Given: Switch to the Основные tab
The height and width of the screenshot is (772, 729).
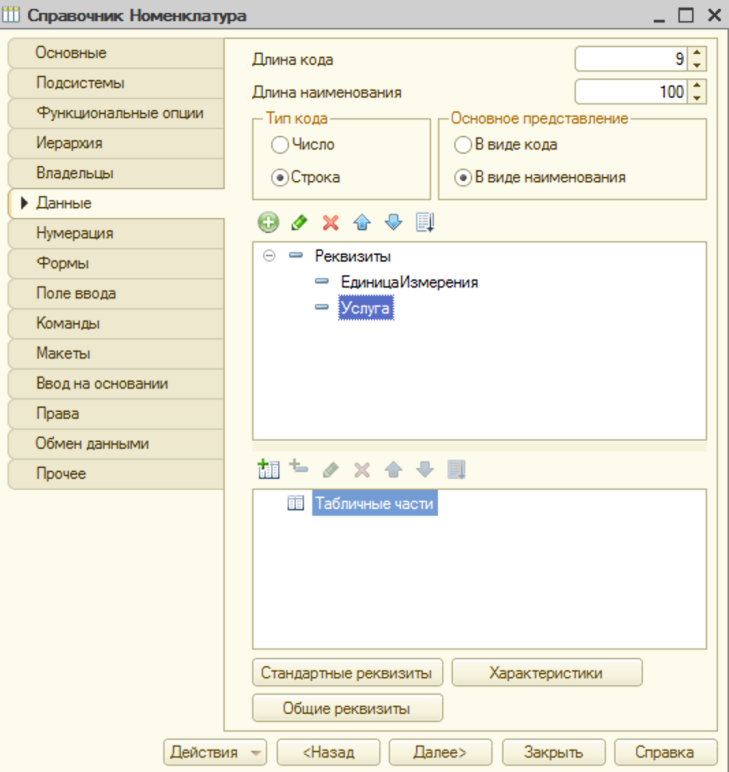Looking at the screenshot, I should coord(116,53).
